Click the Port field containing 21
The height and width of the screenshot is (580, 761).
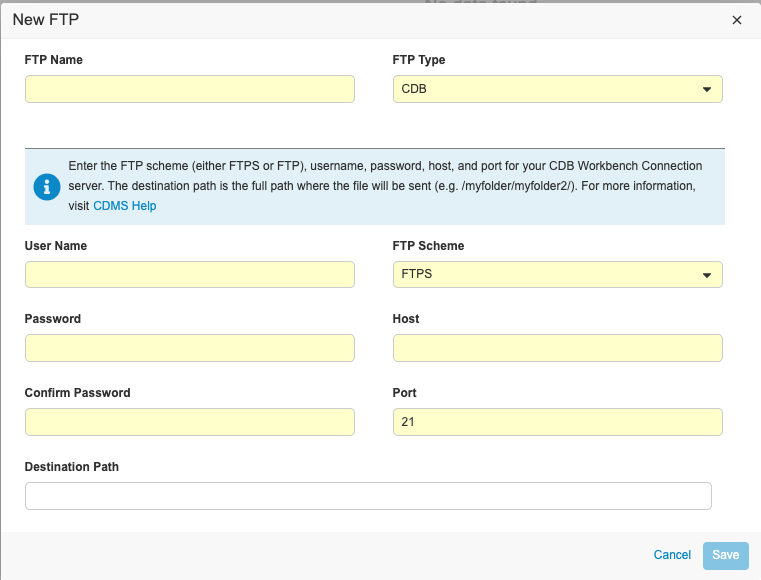click(x=557, y=422)
